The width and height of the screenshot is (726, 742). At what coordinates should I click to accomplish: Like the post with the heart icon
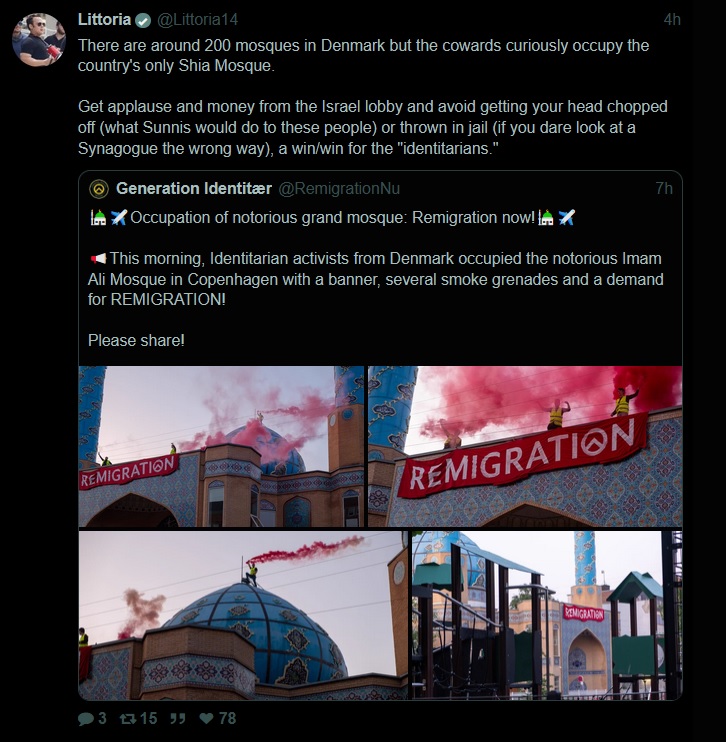pos(206,719)
